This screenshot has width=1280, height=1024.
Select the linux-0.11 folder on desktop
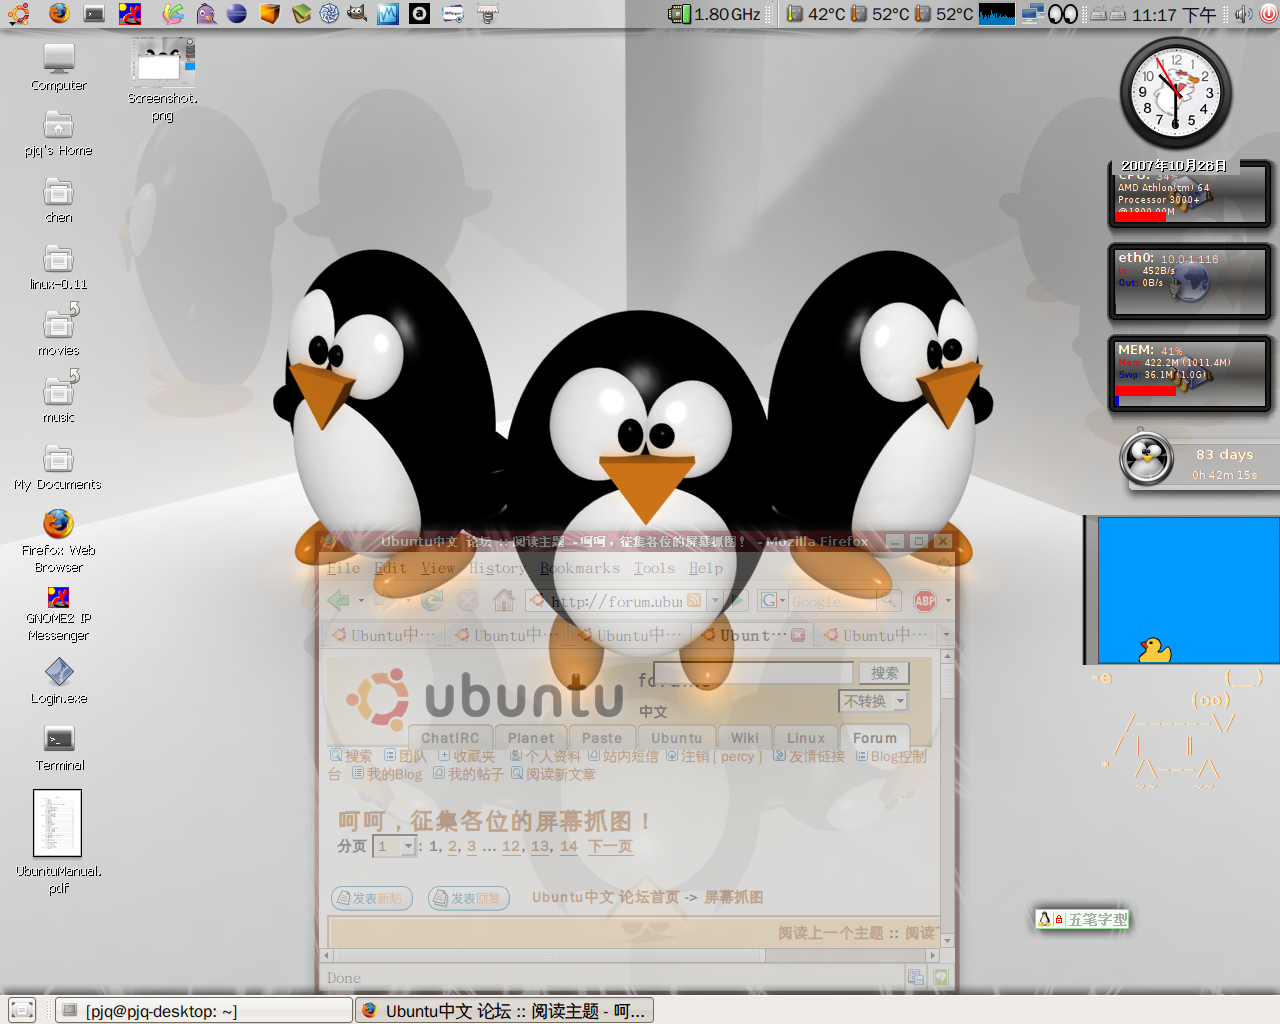[59, 267]
